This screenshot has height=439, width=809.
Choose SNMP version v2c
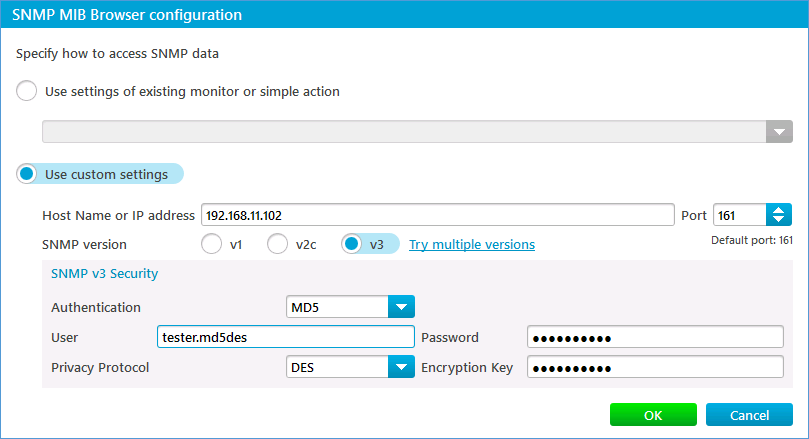pyautogui.click(x=277, y=244)
